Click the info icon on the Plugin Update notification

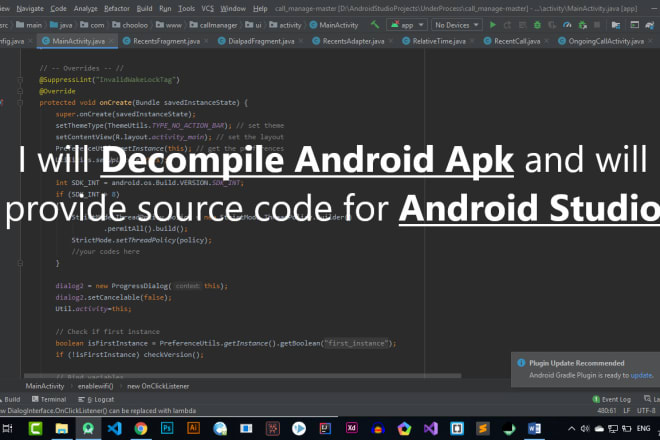coord(521,363)
